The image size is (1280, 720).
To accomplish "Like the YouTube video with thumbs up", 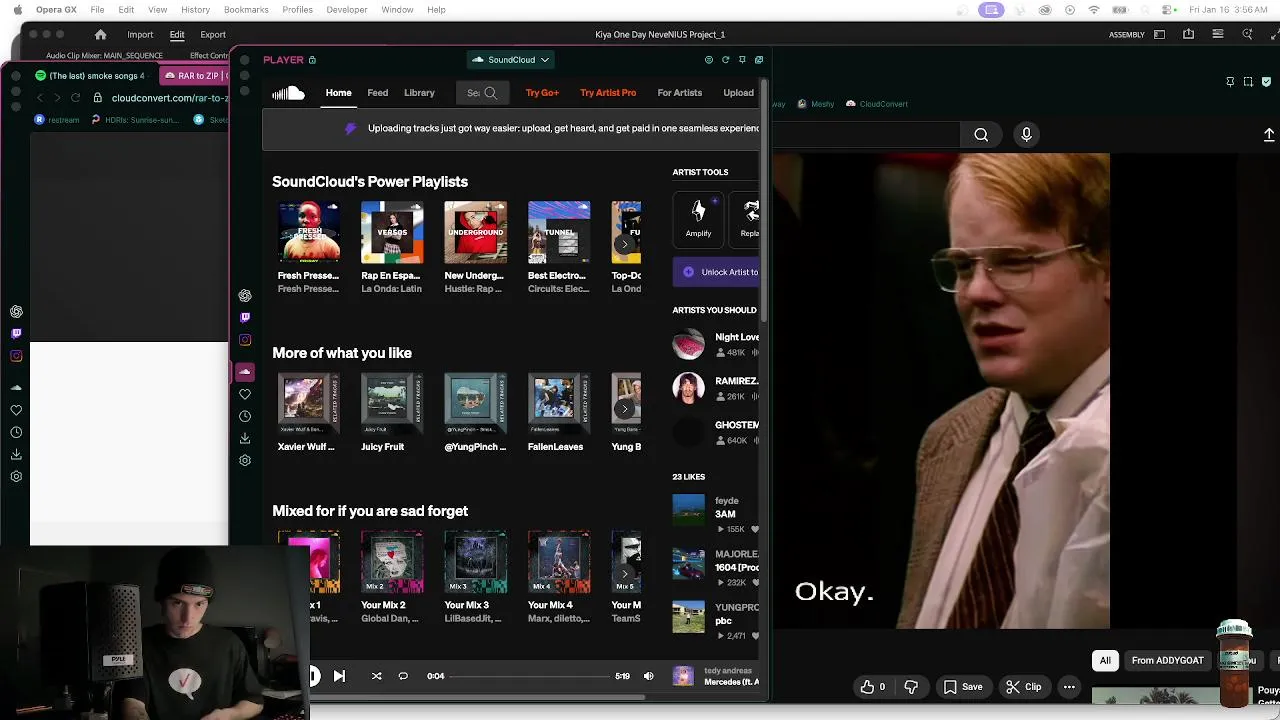I will (x=872, y=687).
